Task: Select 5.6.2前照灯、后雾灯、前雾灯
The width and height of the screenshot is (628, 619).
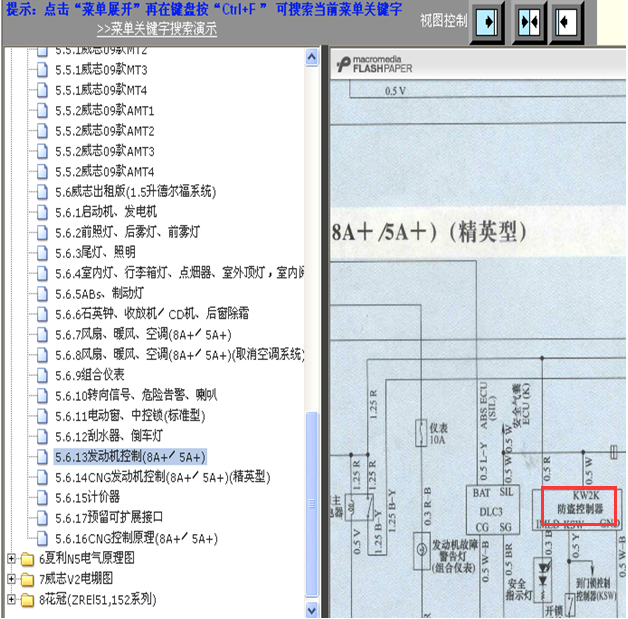Action: point(127,232)
